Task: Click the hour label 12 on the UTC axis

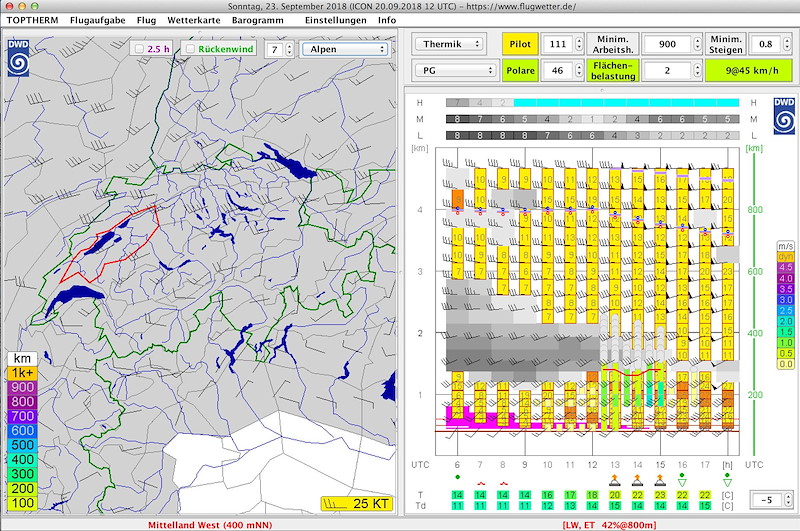Action: [x=592, y=465]
